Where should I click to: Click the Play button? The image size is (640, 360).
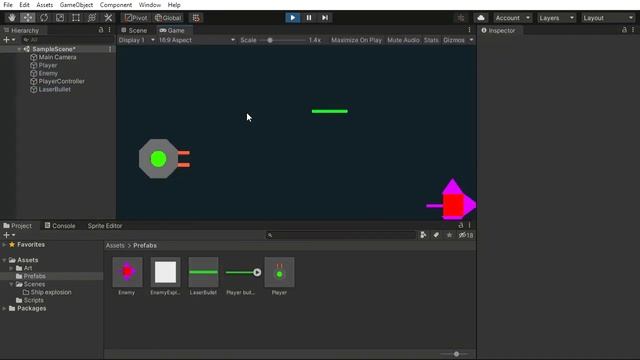(x=293, y=18)
